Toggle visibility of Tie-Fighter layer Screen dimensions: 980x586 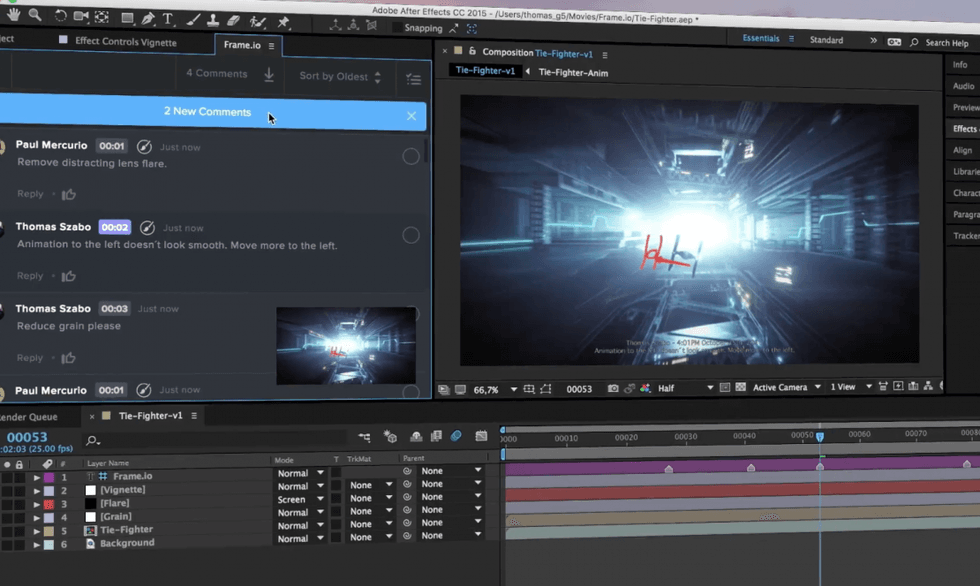pyautogui.click(x=7, y=532)
